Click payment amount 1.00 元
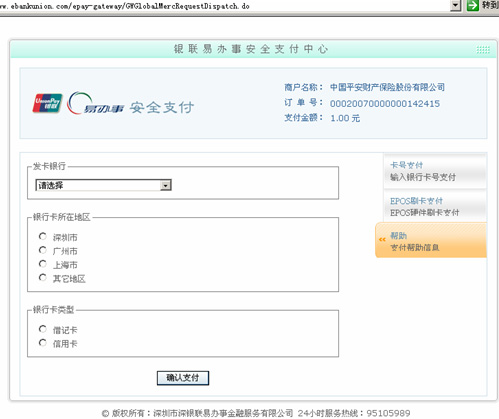The width and height of the screenshot is (499, 419). [345, 118]
